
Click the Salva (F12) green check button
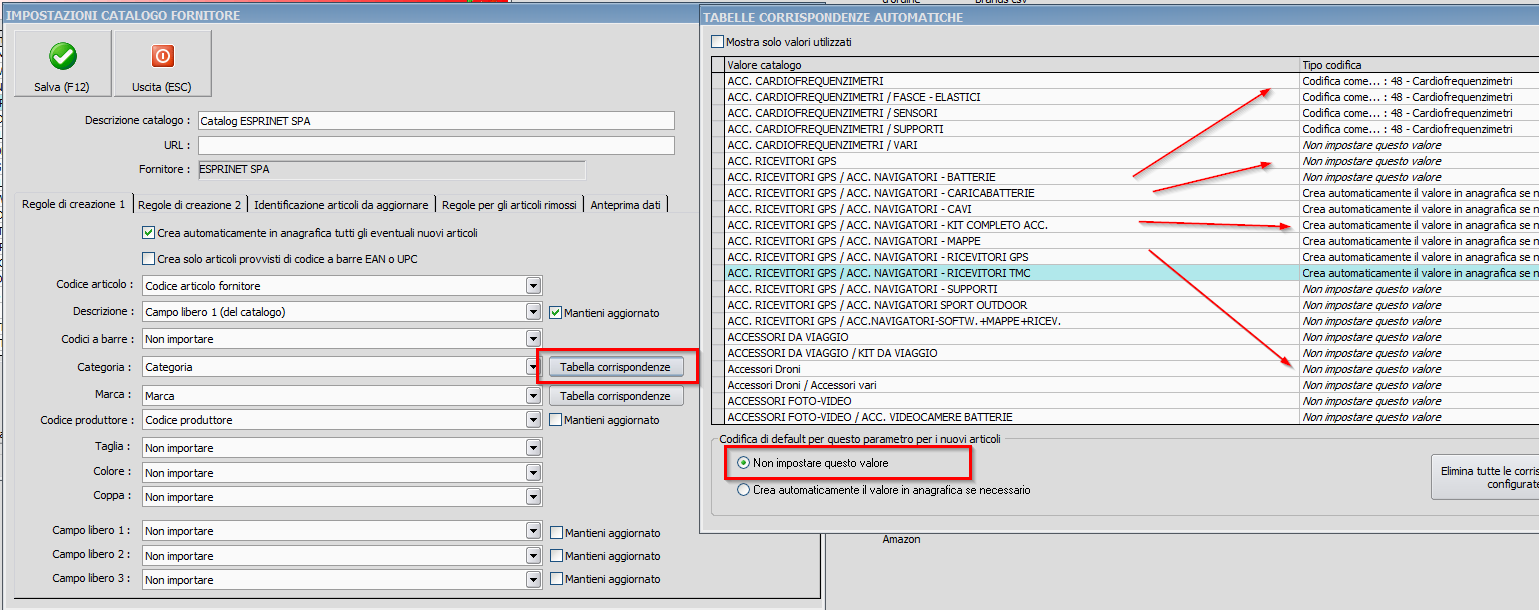[x=62, y=64]
